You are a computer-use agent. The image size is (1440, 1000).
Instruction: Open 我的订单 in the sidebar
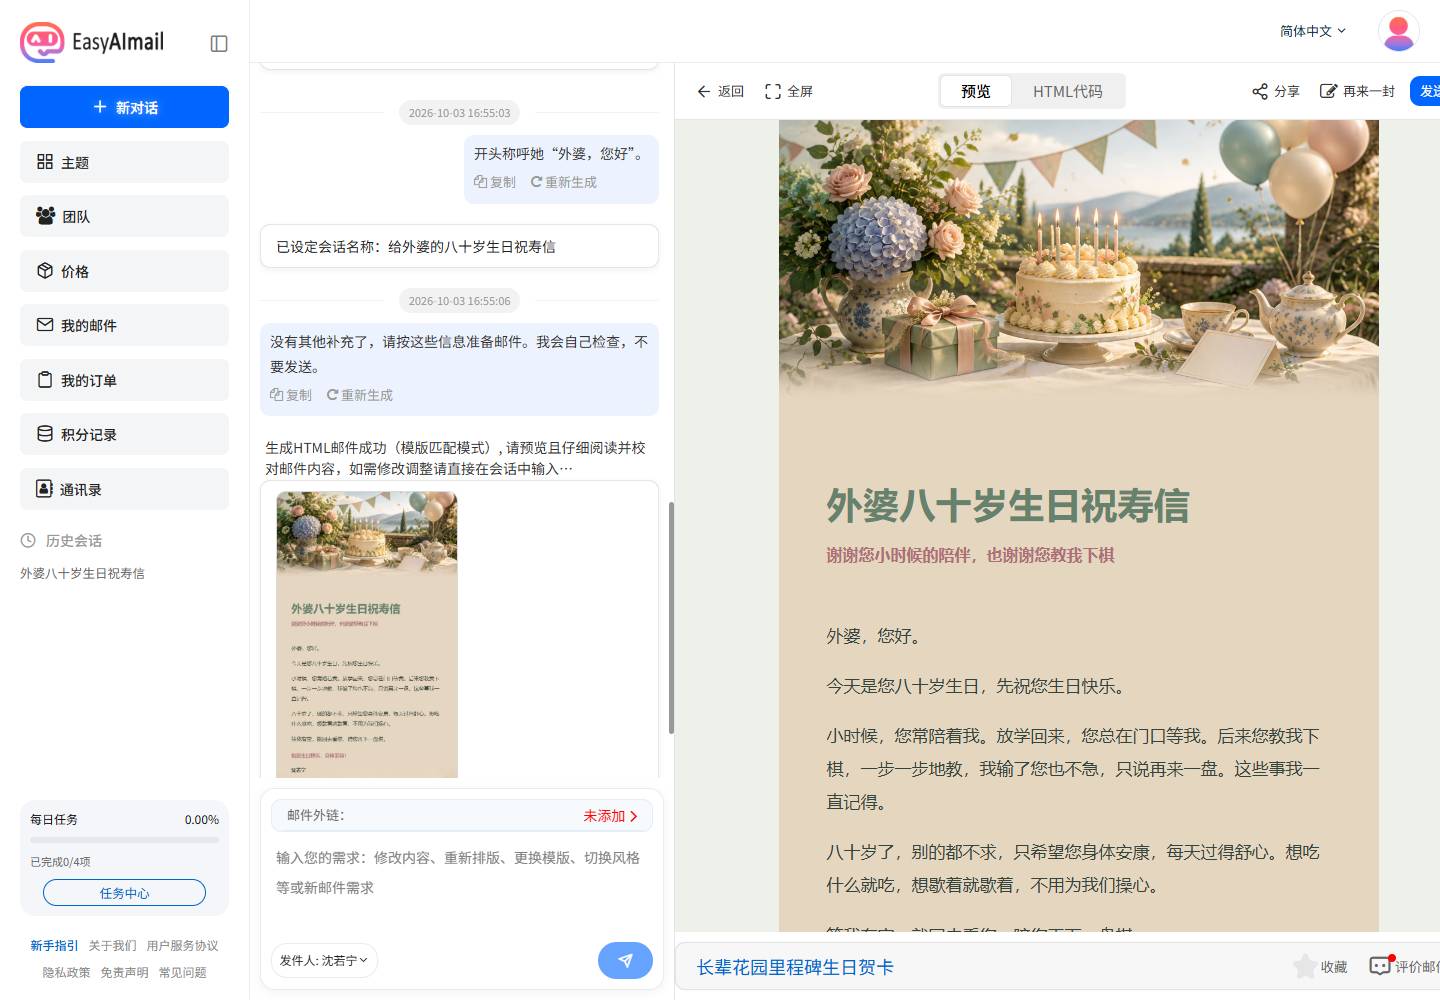[x=124, y=380]
